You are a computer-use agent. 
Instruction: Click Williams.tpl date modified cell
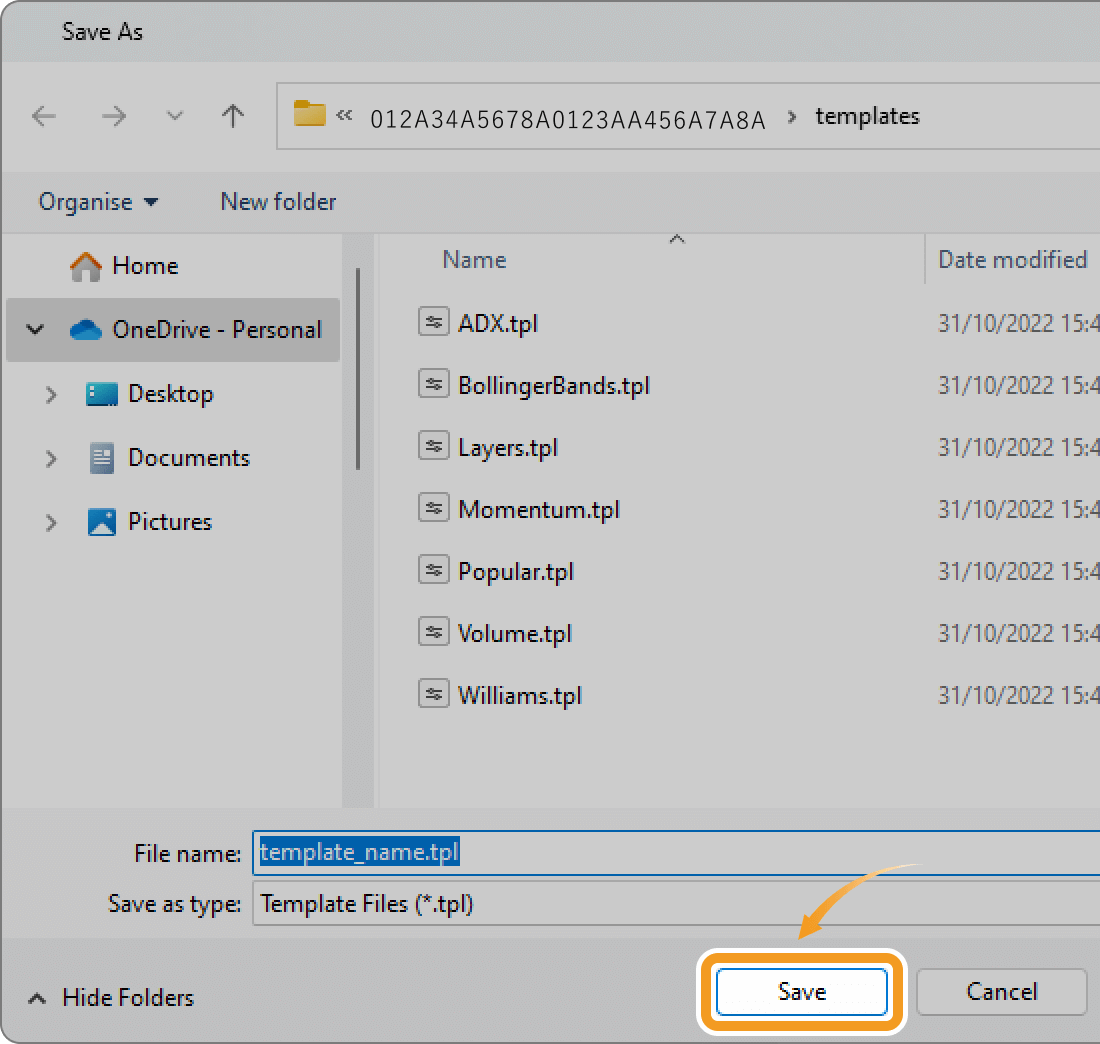pos(1019,695)
